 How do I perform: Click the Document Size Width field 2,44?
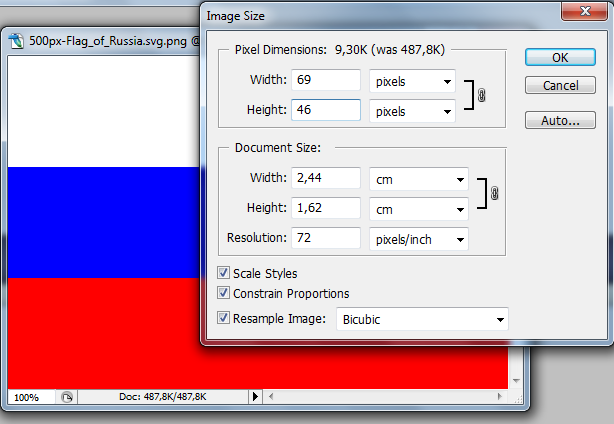pyautogui.click(x=326, y=178)
